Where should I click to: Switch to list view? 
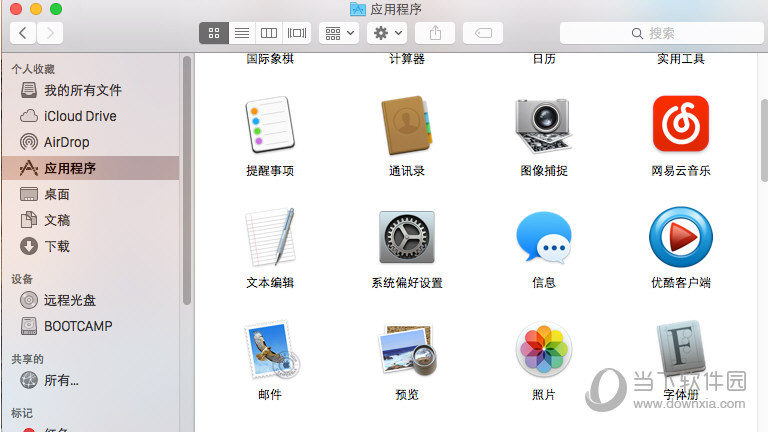pyautogui.click(x=242, y=33)
